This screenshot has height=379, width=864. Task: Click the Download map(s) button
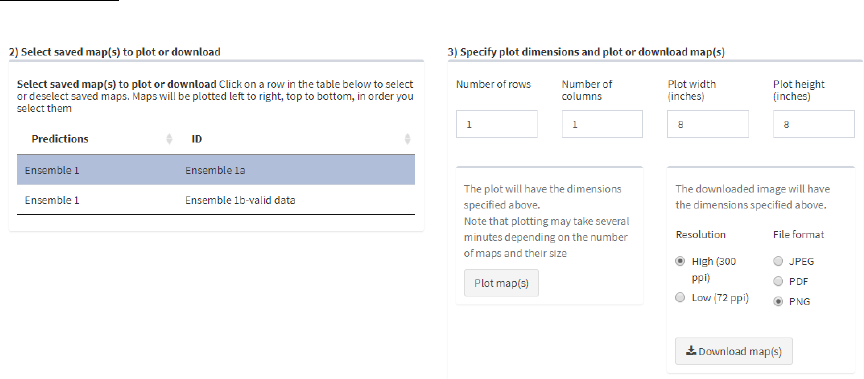click(733, 351)
